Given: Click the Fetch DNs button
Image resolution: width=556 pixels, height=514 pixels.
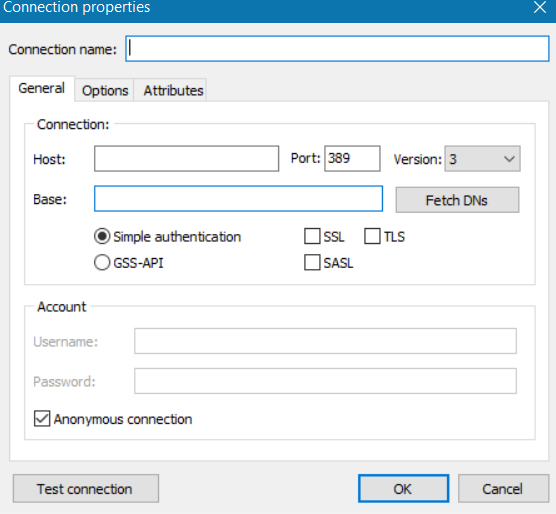Looking at the screenshot, I should [457, 200].
